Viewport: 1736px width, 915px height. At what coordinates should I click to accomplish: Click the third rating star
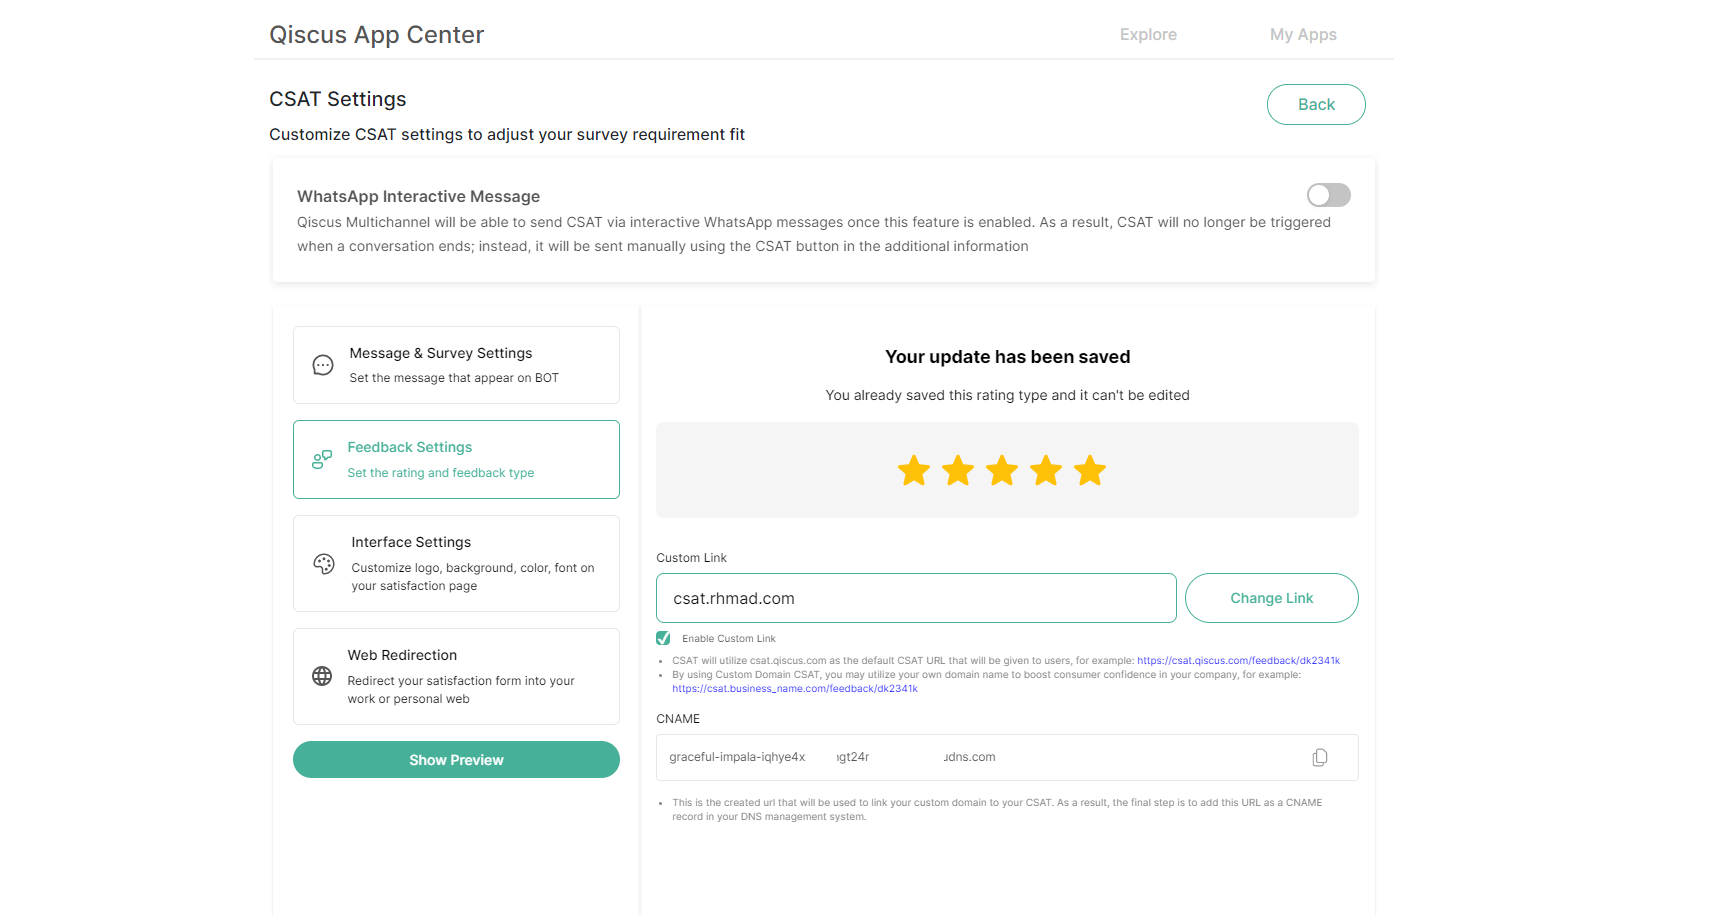click(1002, 470)
